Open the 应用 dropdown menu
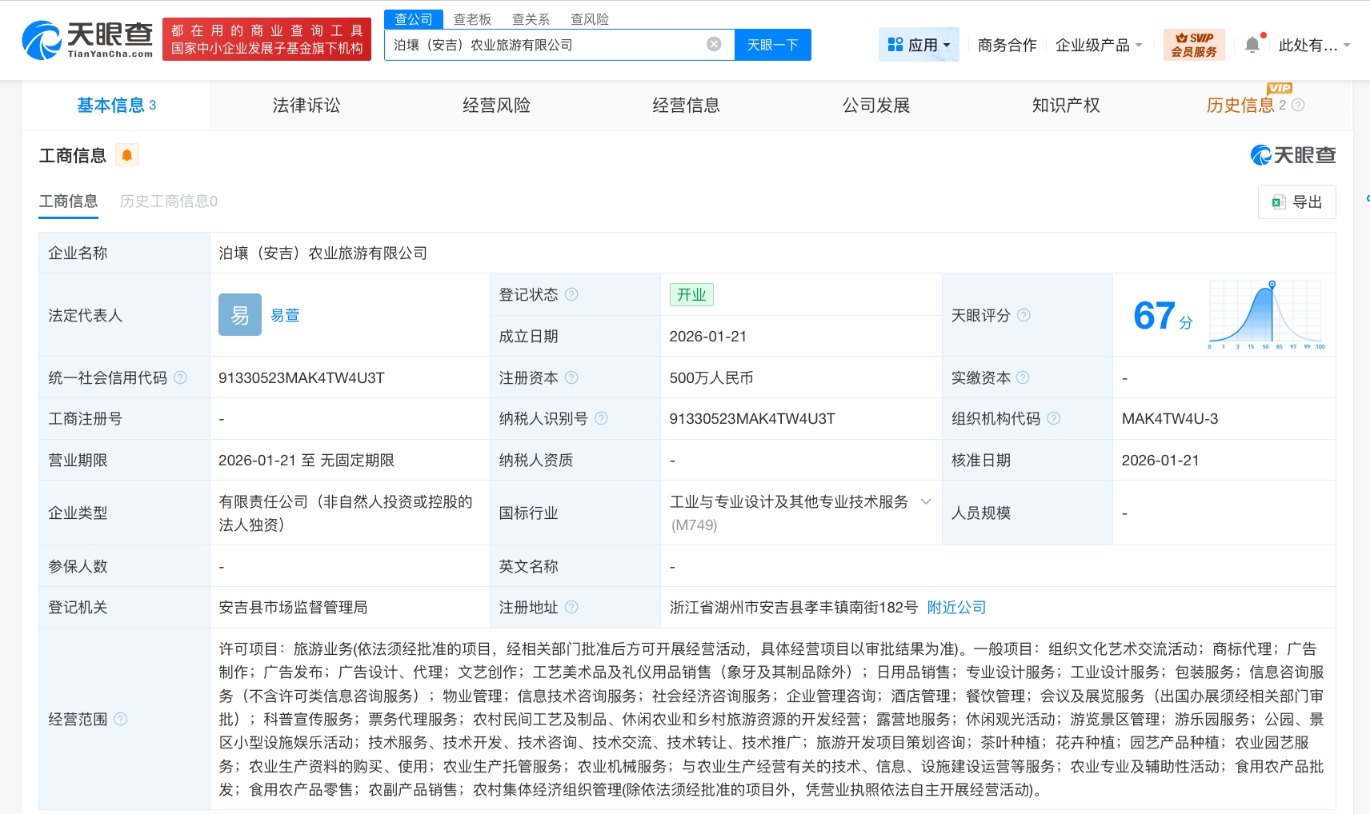1370x814 pixels. point(919,45)
